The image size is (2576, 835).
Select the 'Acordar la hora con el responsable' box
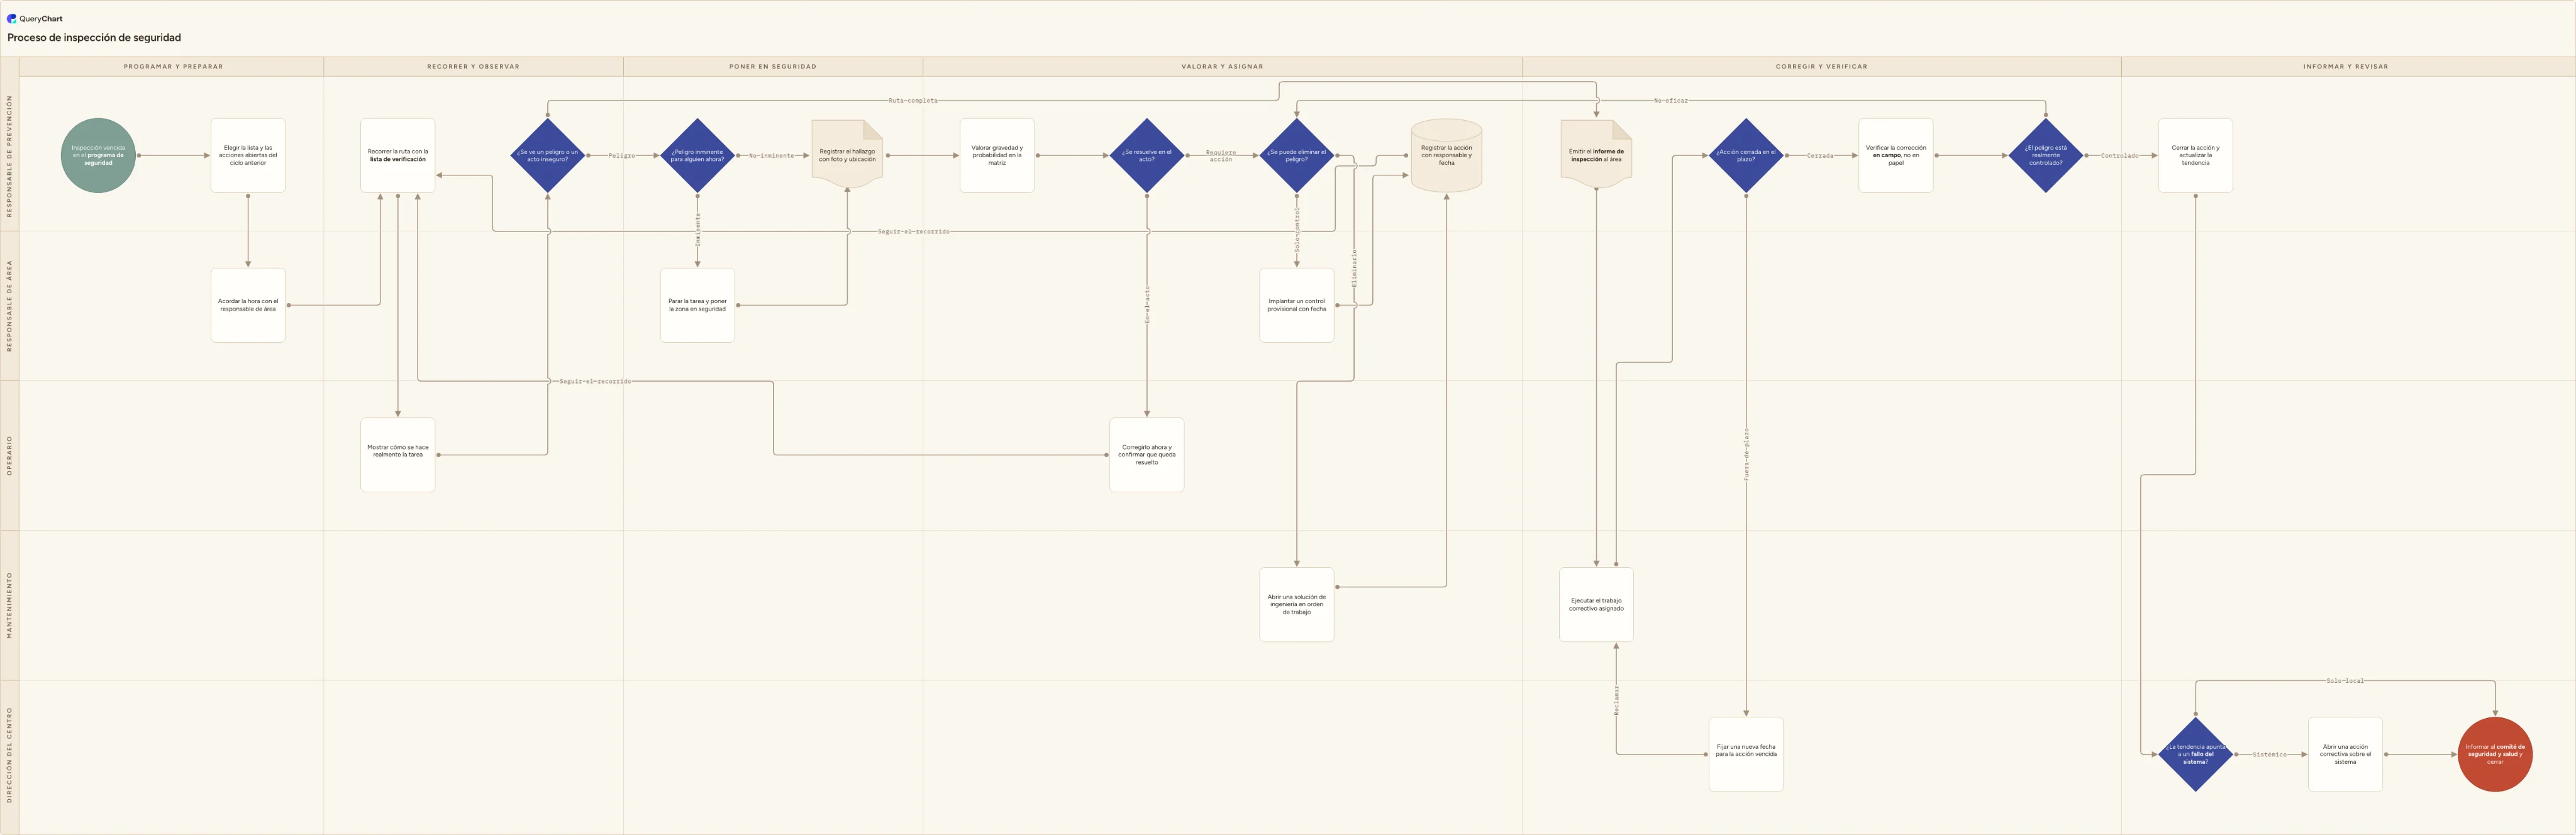pos(248,305)
